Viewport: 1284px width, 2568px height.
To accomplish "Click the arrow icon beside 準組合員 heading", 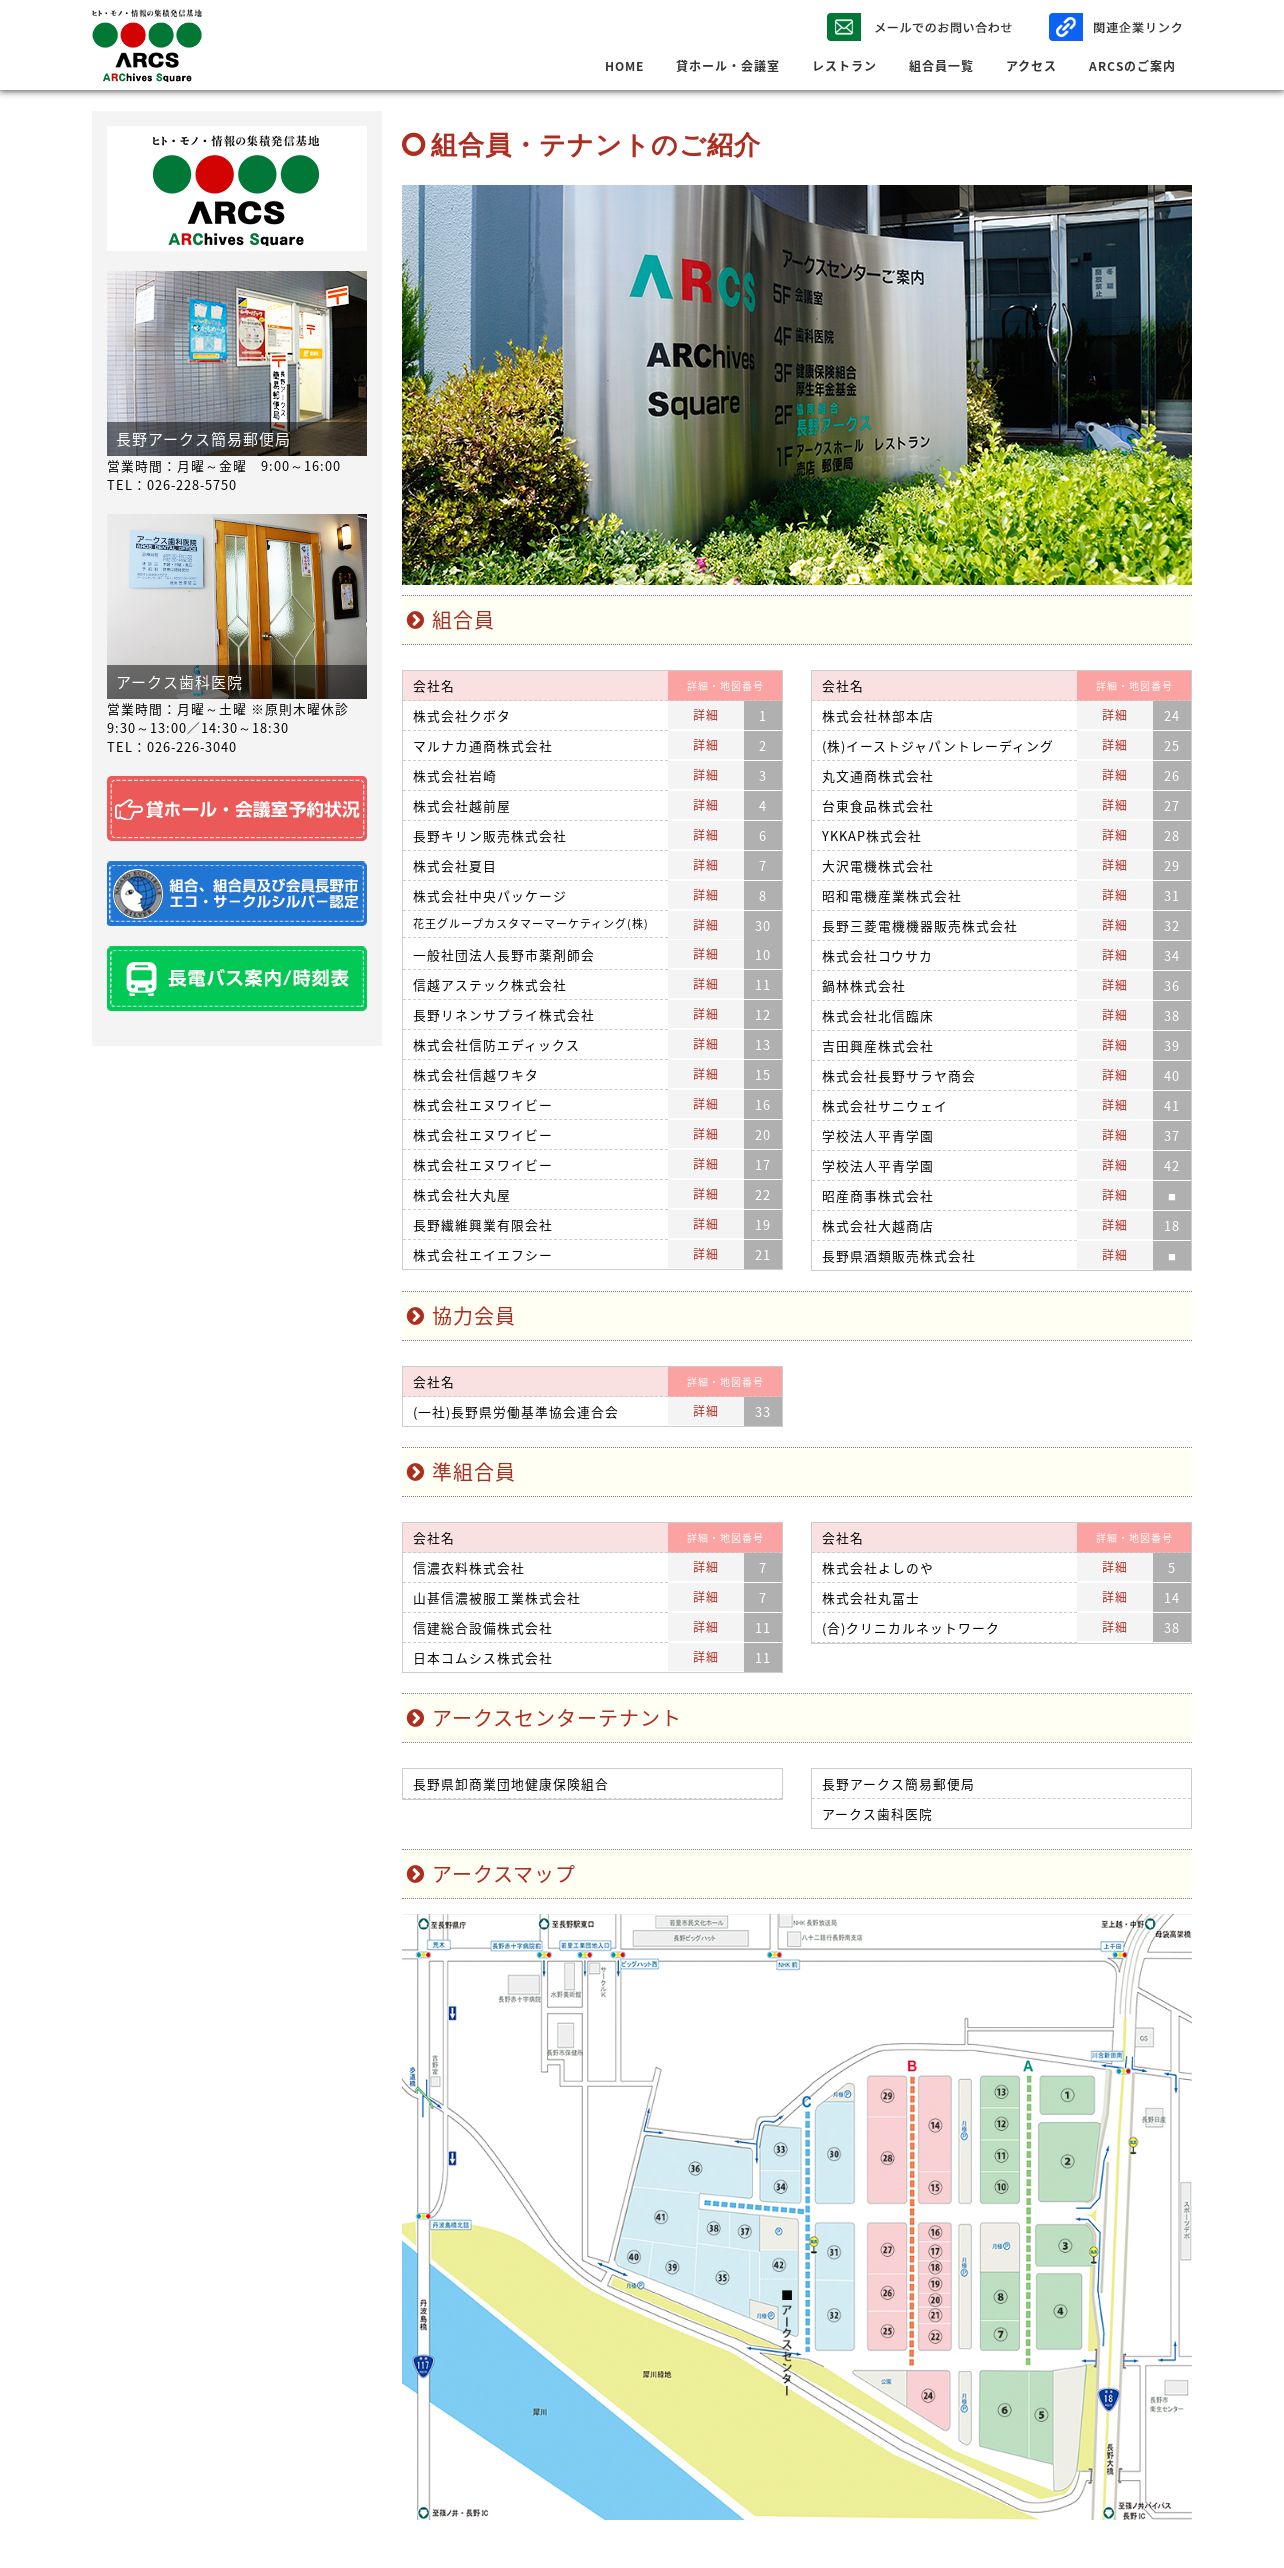I will (415, 1472).
